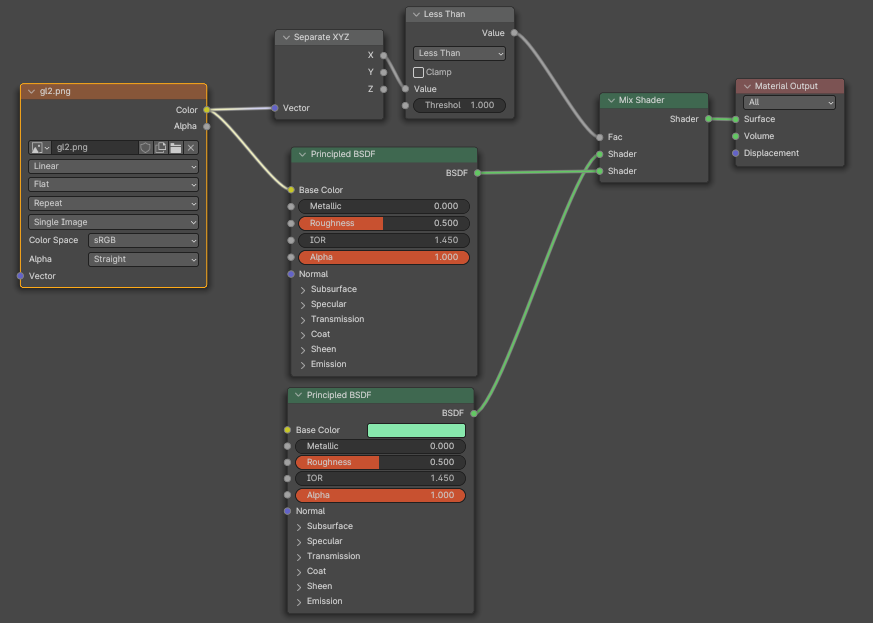Adjust Alpha slider in upper Principled BSDF
The image size is (873, 623).
coord(384,257)
